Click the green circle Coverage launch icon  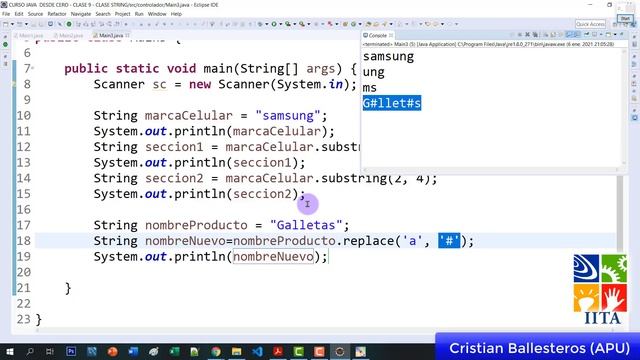(x=288, y=24)
